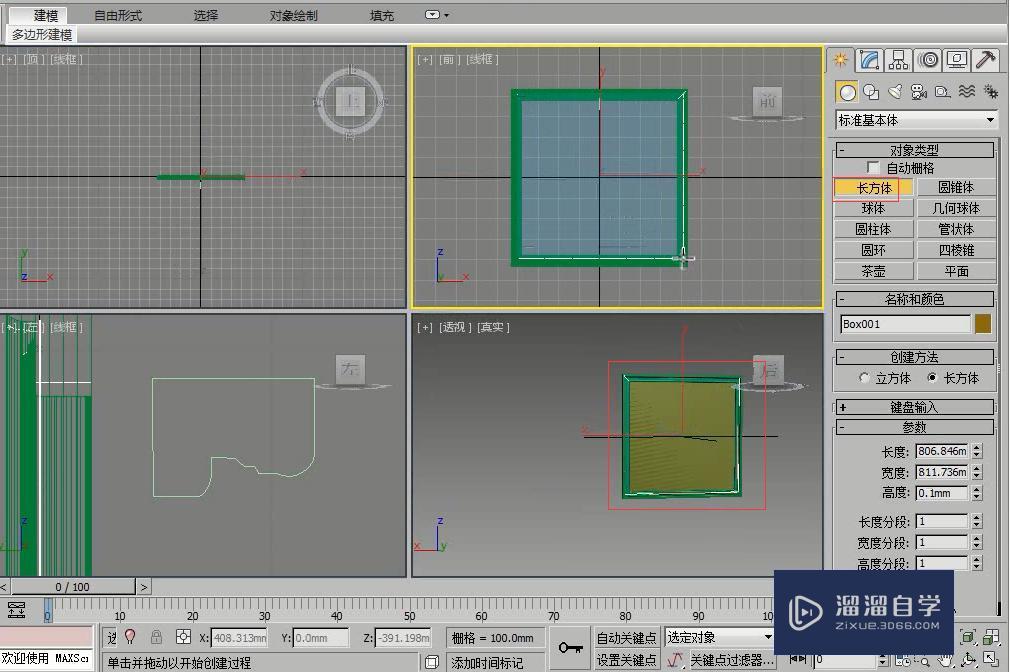Collapse the 对象类型 rollout
This screenshot has height=672, width=1010.
[915, 150]
